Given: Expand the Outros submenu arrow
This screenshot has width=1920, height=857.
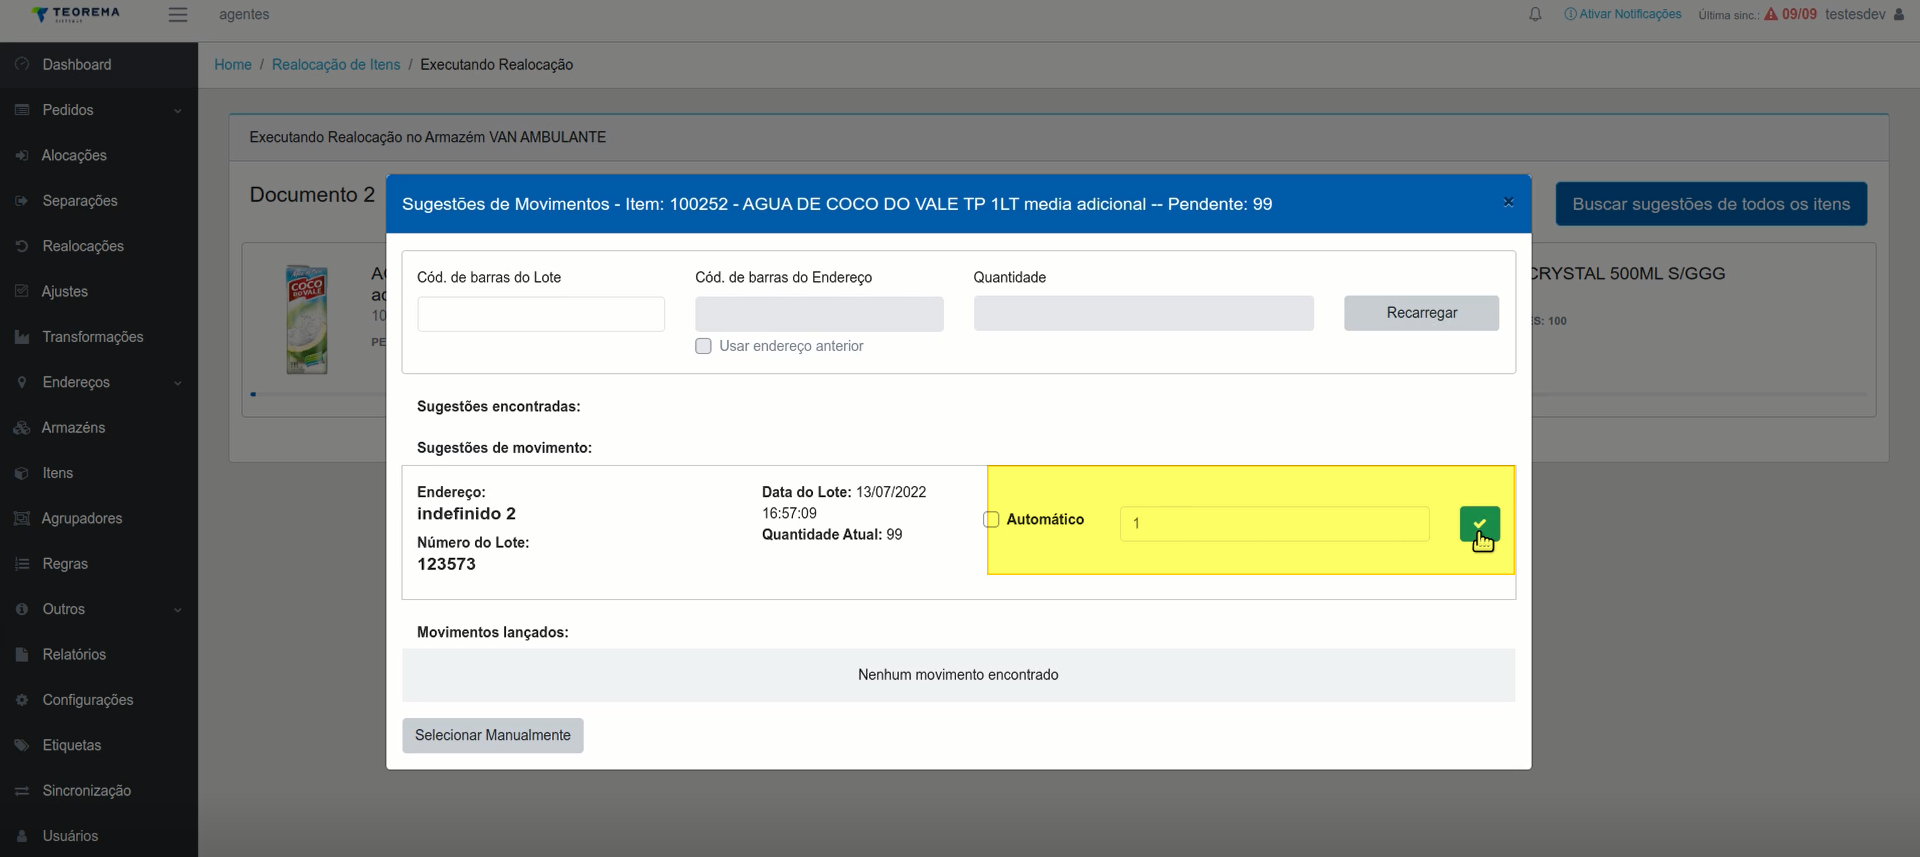Looking at the screenshot, I should click(x=178, y=610).
